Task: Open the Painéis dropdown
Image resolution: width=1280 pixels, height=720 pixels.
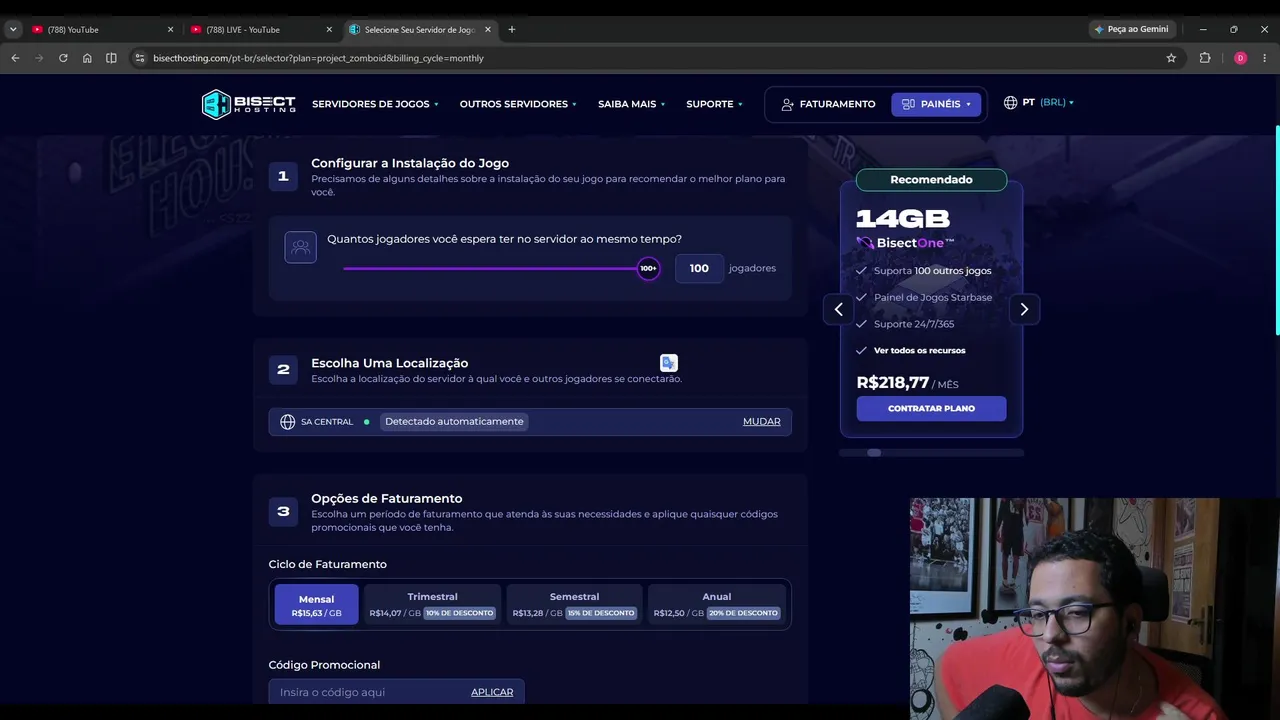Action: click(936, 104)
